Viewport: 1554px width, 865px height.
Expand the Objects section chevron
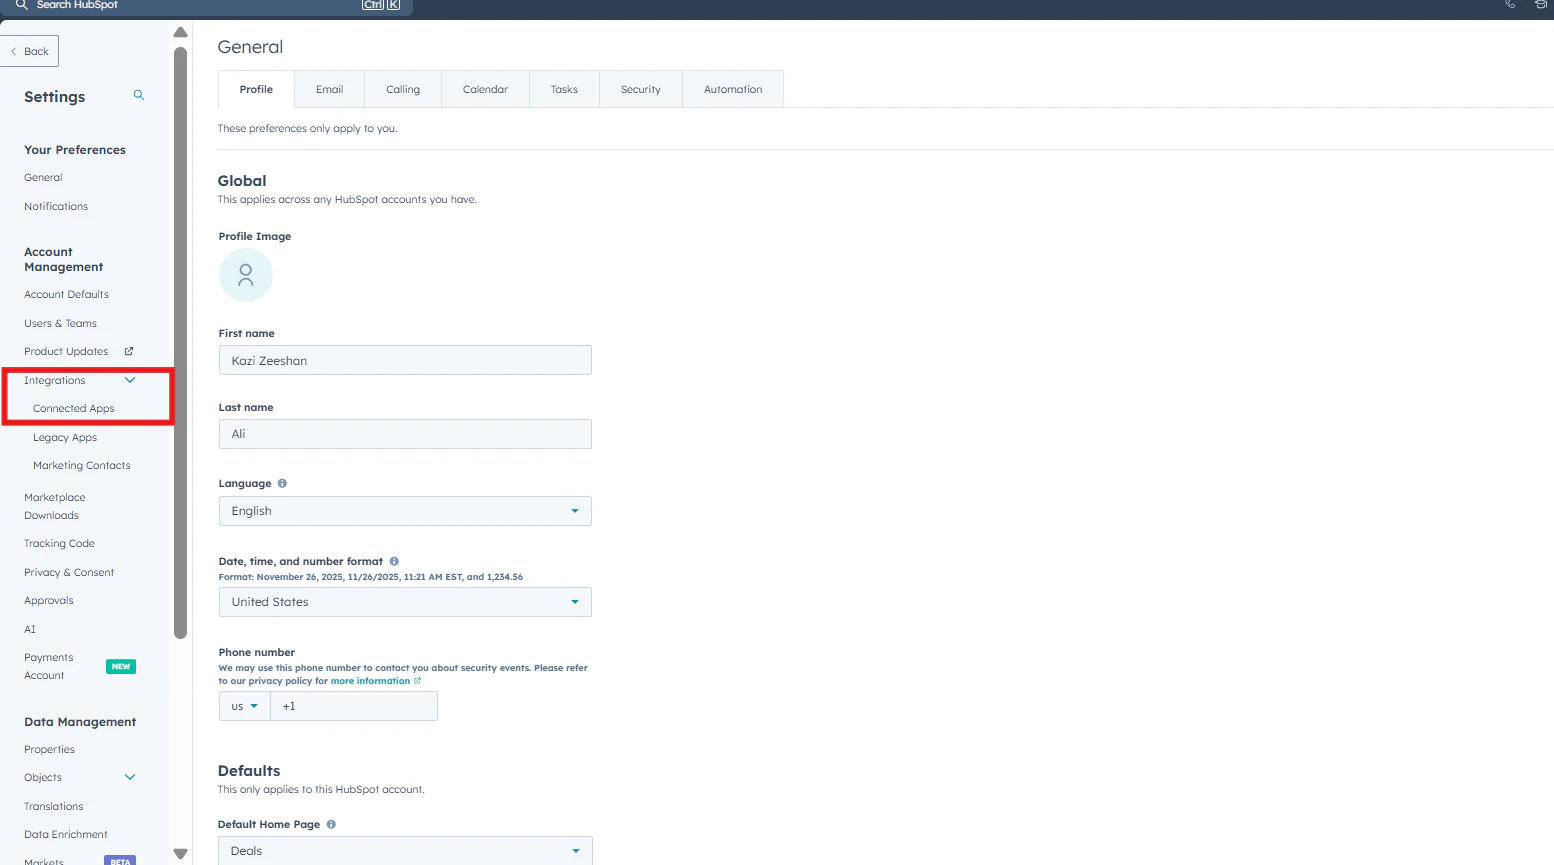pyautogui.click(x=130, y=777)
